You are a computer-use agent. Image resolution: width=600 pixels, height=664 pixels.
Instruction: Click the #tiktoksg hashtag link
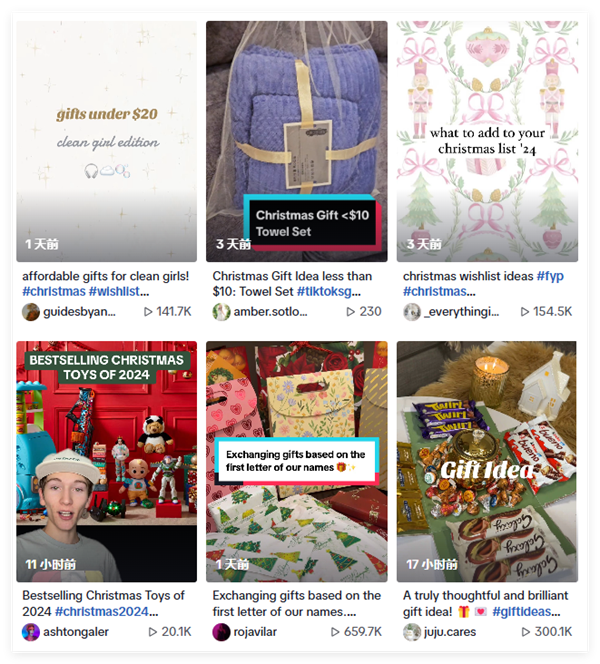pyautogui.click(x=329, y=292)
